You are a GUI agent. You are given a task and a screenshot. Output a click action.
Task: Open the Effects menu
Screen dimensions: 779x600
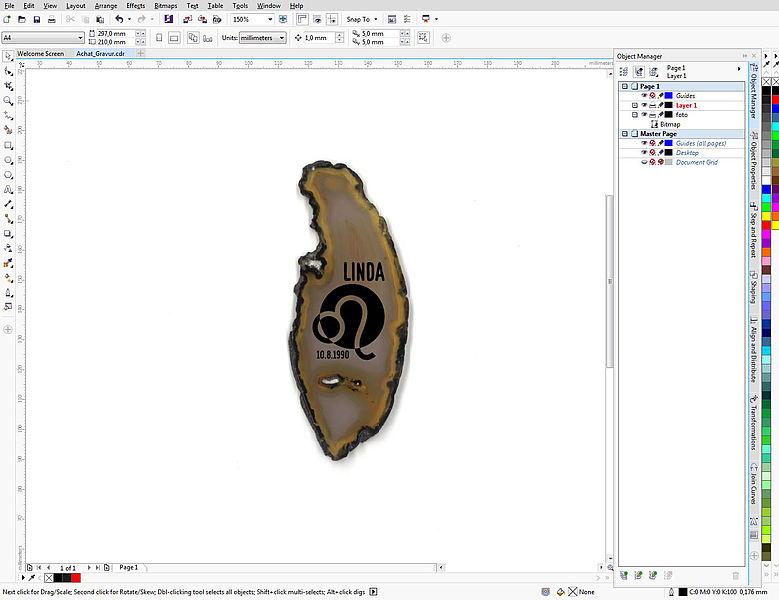pos(136,6)
